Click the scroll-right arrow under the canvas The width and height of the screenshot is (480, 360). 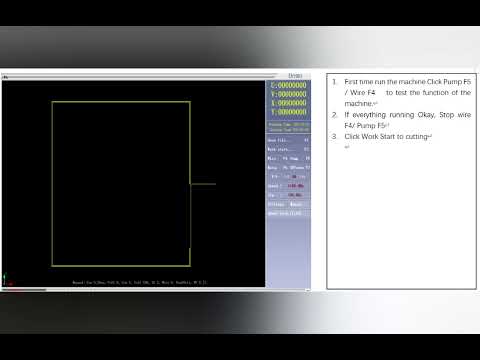tap(307, 290)
